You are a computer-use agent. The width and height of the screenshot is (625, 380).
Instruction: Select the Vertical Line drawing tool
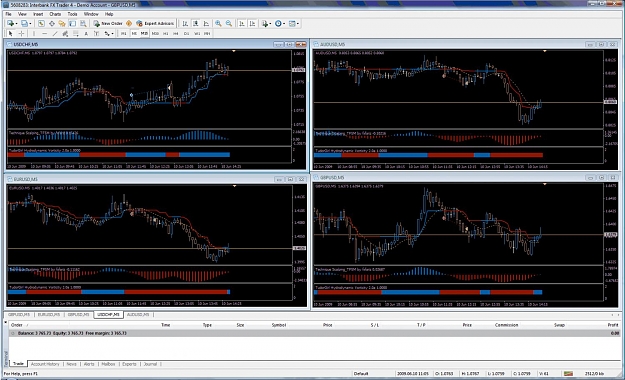[34, 33]
